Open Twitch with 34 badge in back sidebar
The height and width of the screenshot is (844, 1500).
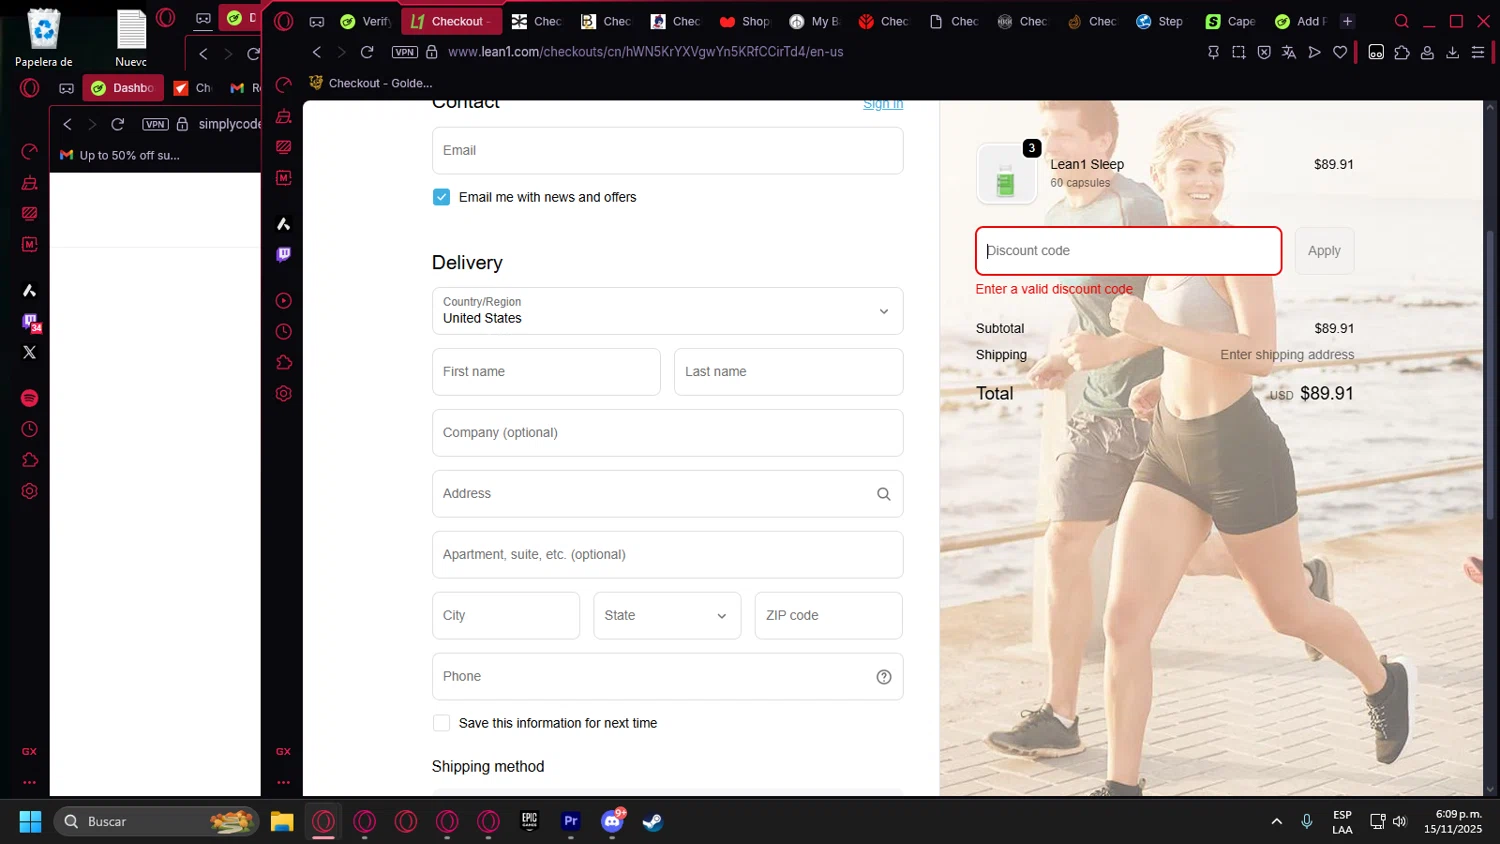click(x=31, y=322)
